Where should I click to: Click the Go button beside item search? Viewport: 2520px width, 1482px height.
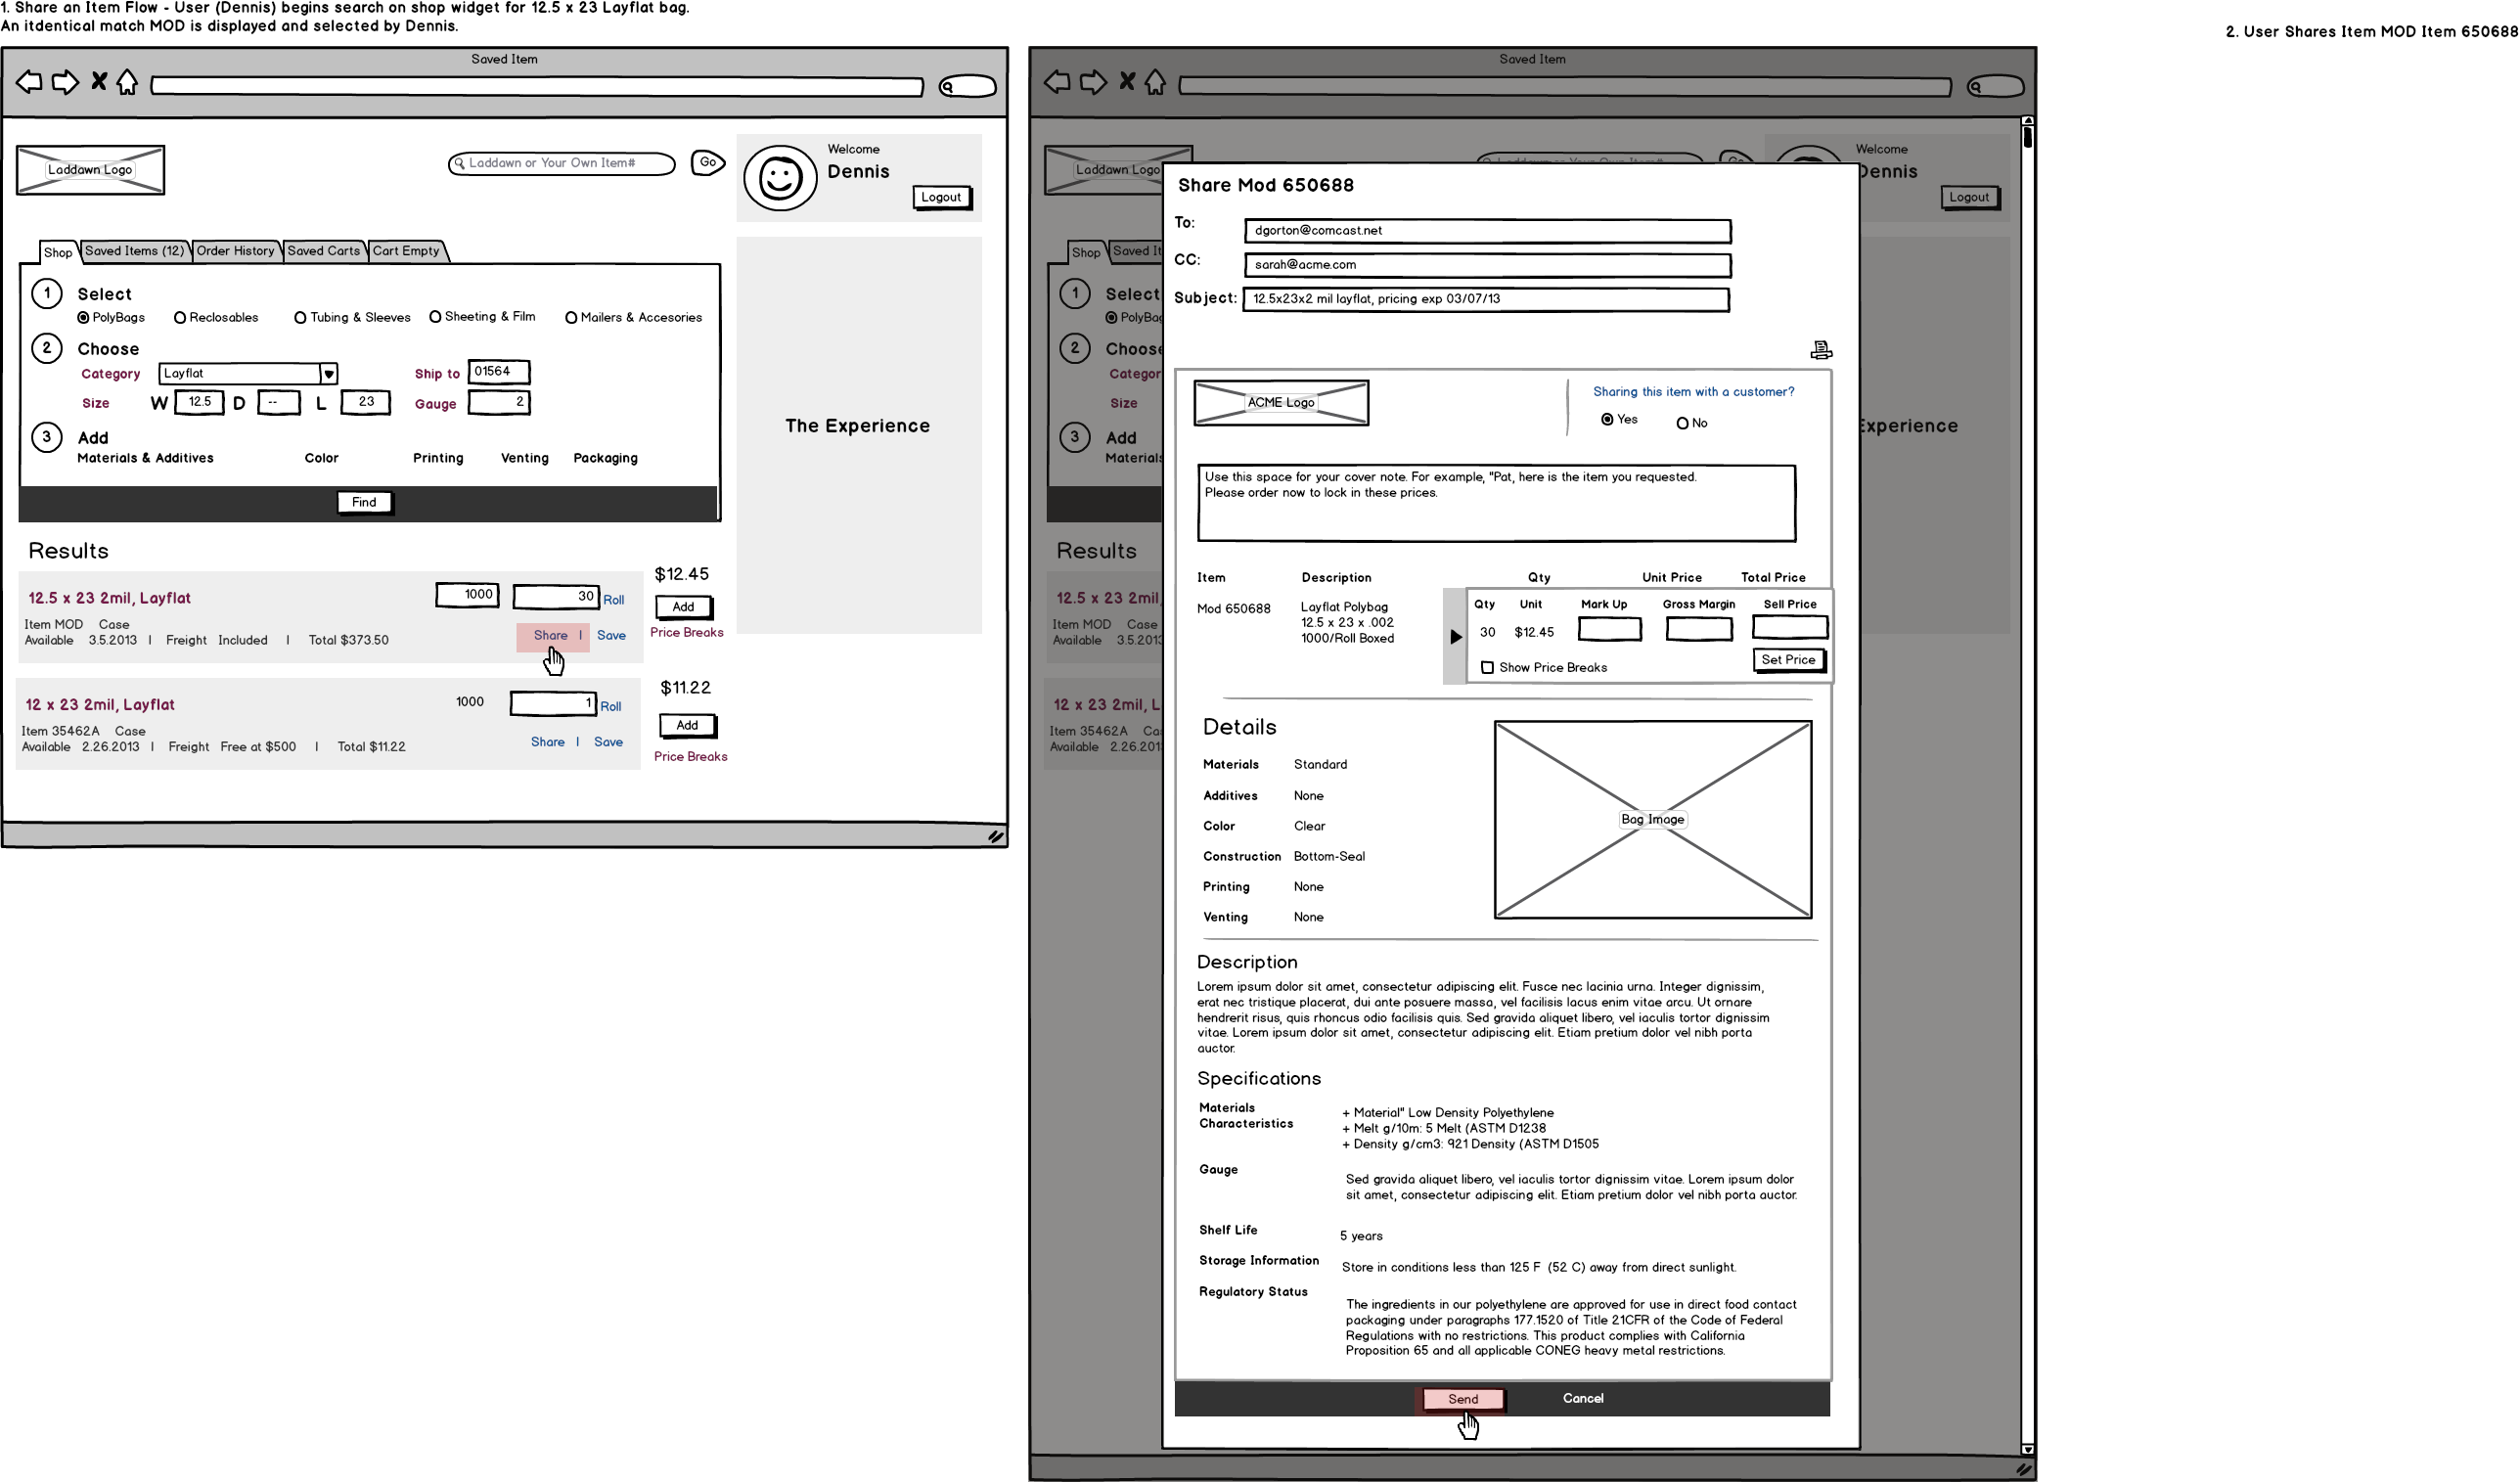[x=708, y=162]
